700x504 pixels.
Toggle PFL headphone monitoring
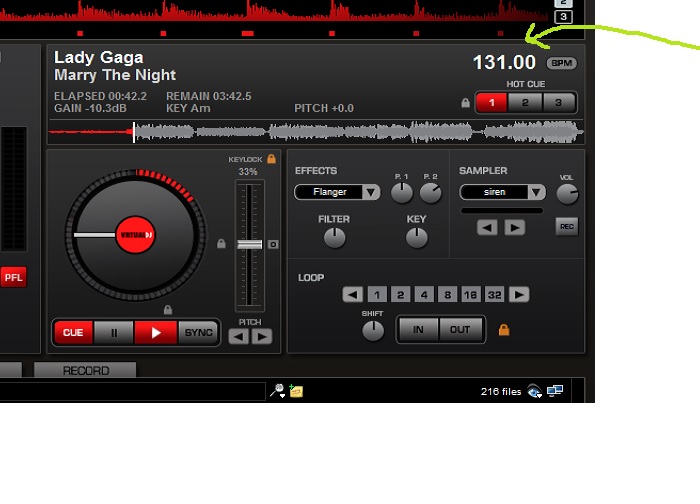pos(13,277)
